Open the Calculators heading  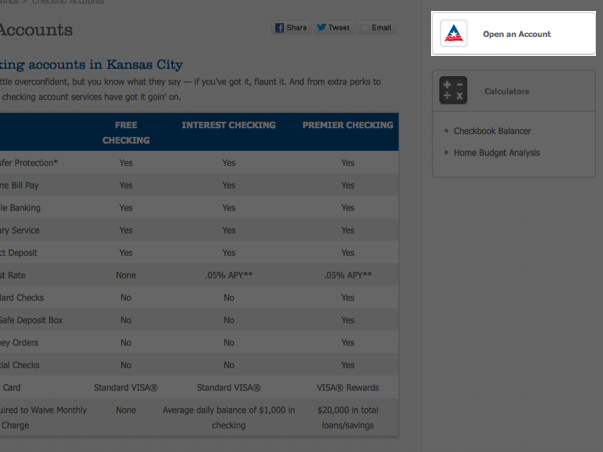pos(506,91)
